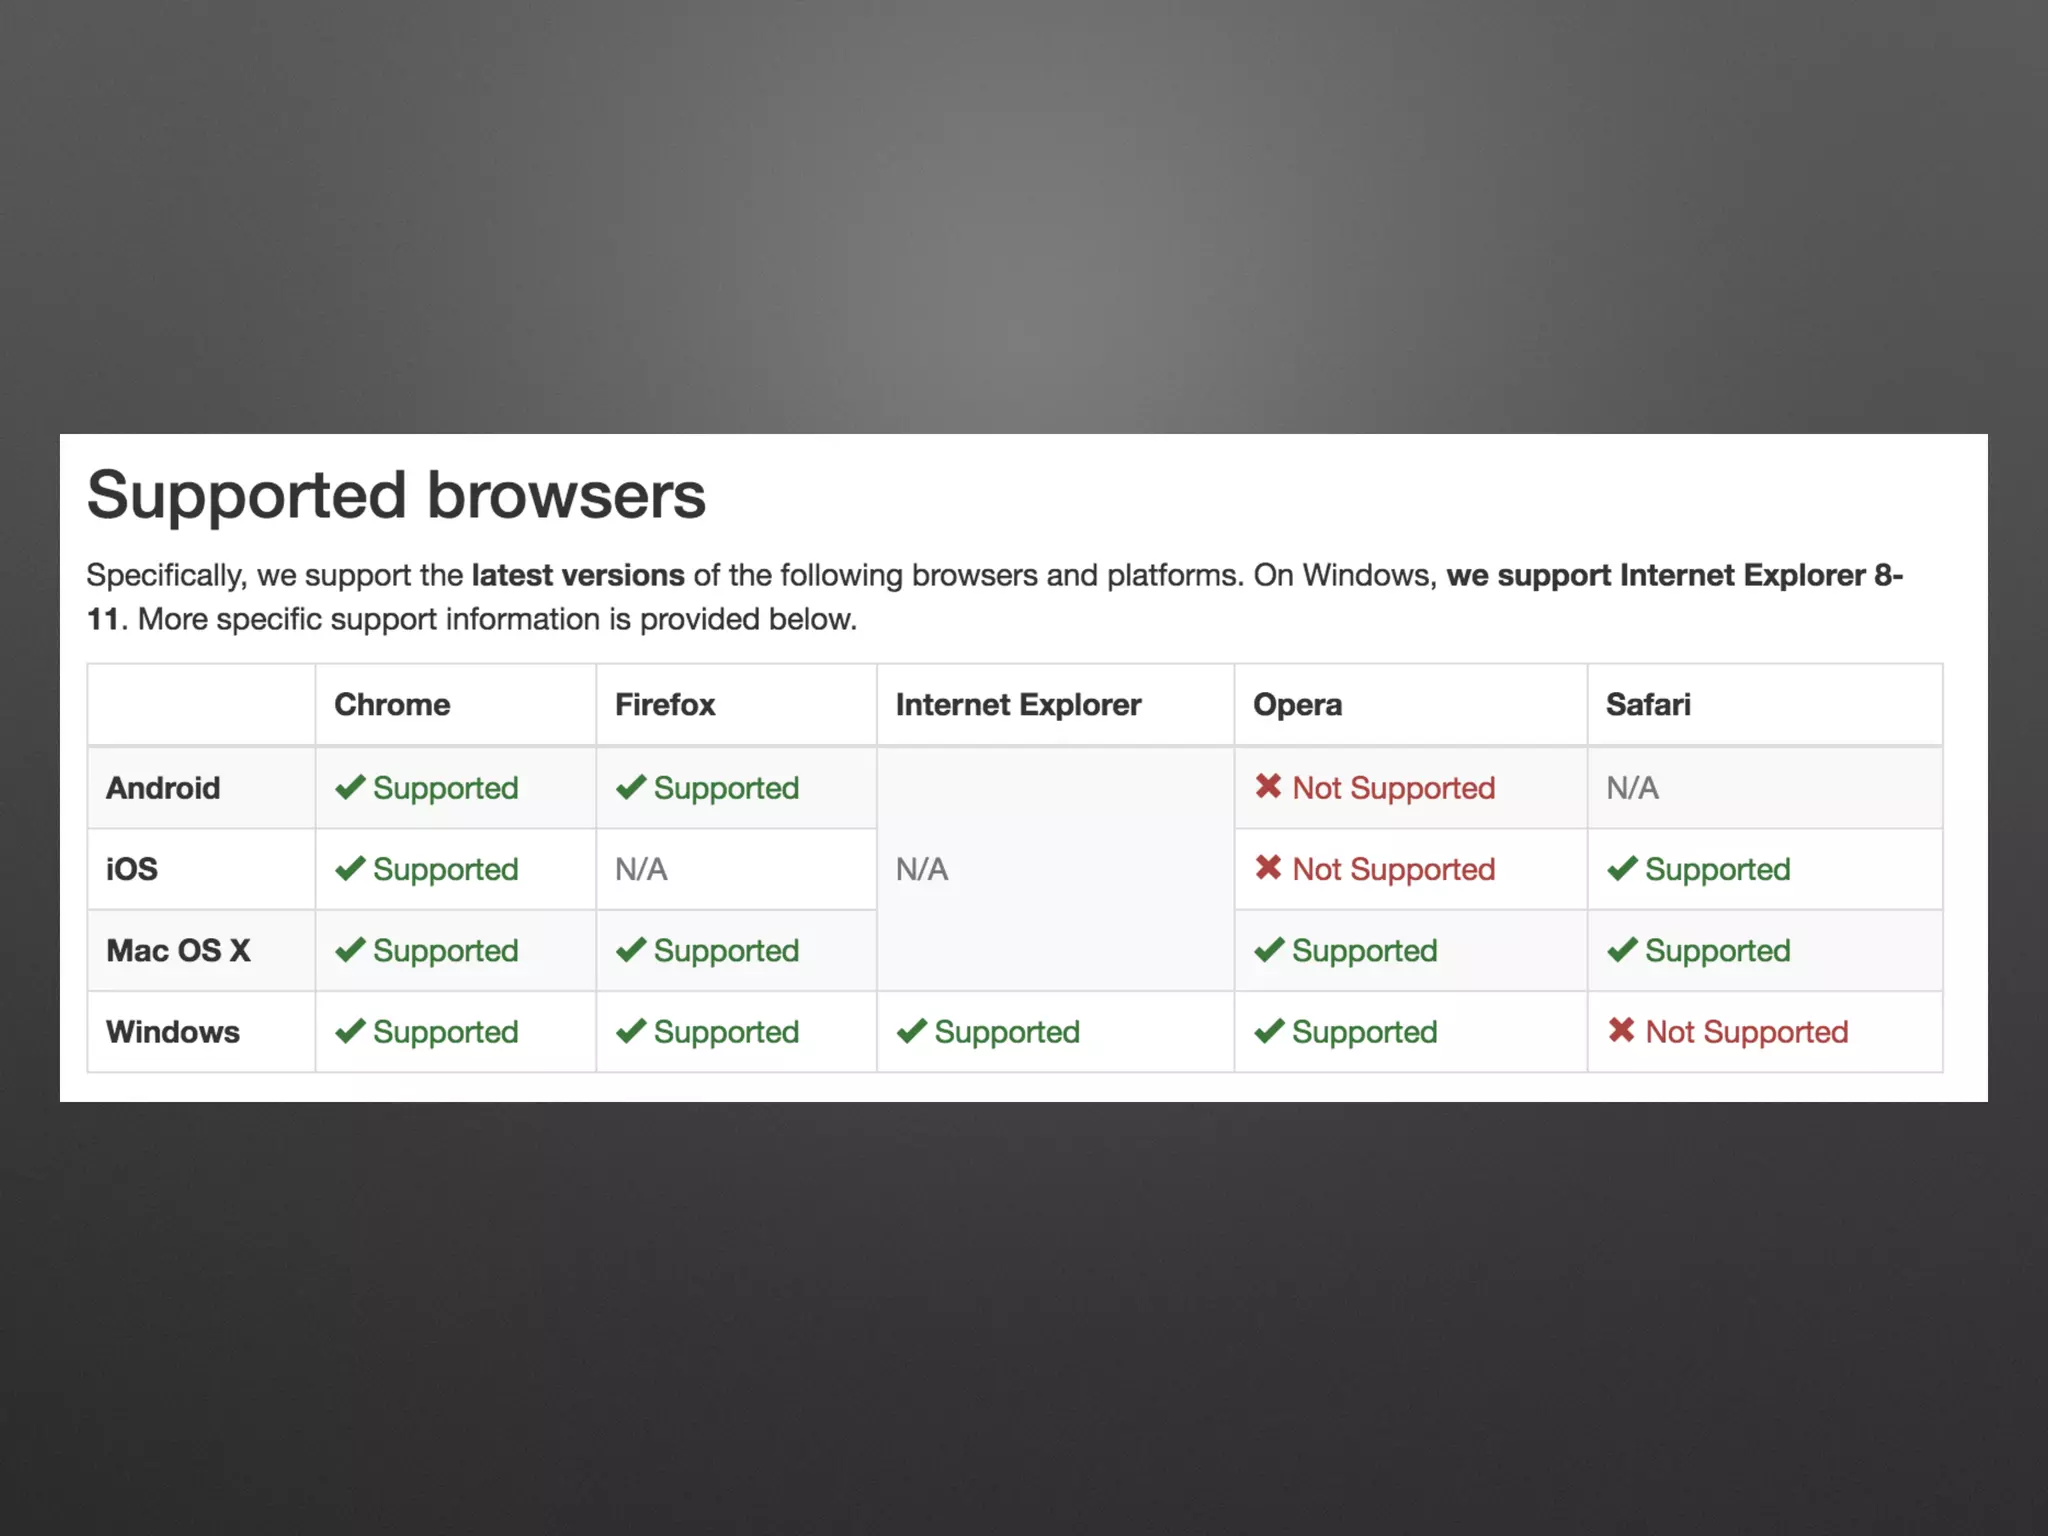
Task: Click the Windows row label
Action: click(173, 1031)
